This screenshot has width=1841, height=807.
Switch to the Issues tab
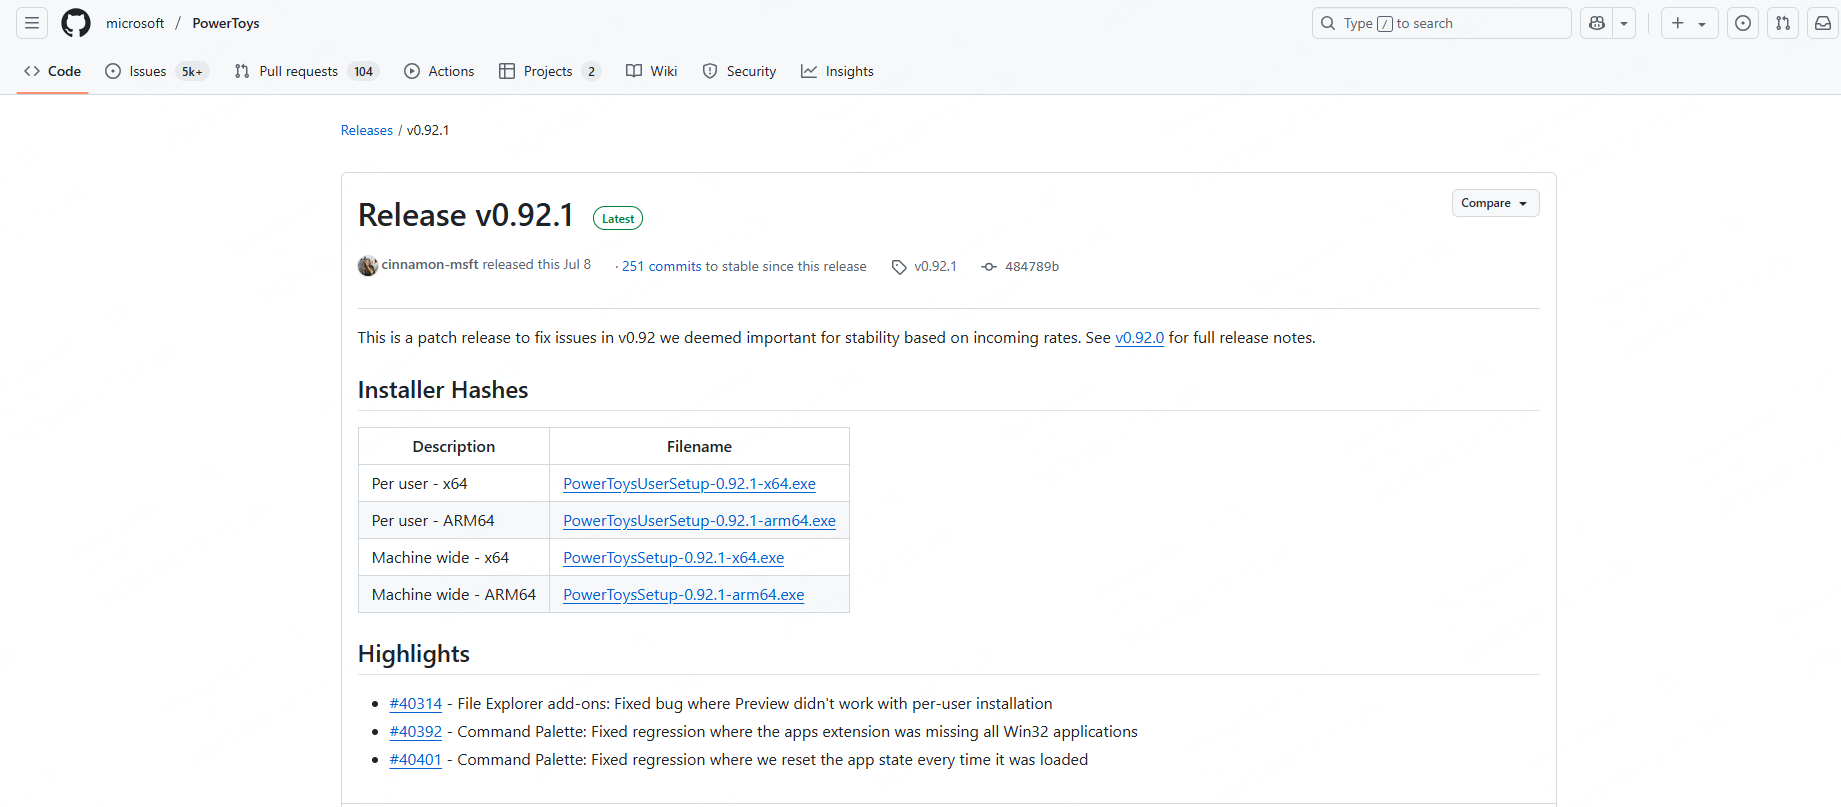click(x=156, y=71)
